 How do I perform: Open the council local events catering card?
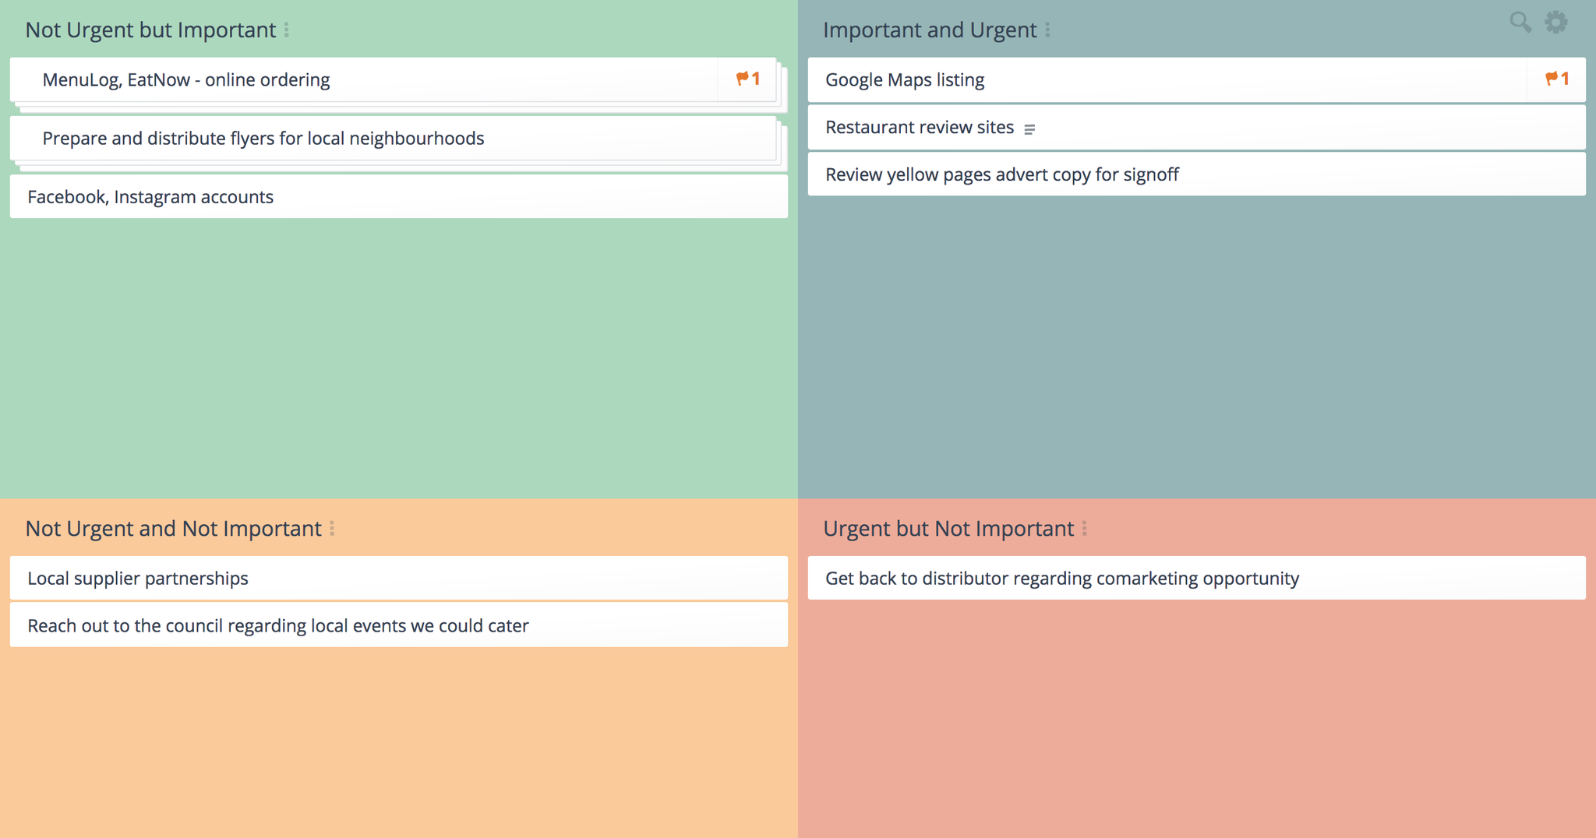pyautogui.click(x=278, y=626)
